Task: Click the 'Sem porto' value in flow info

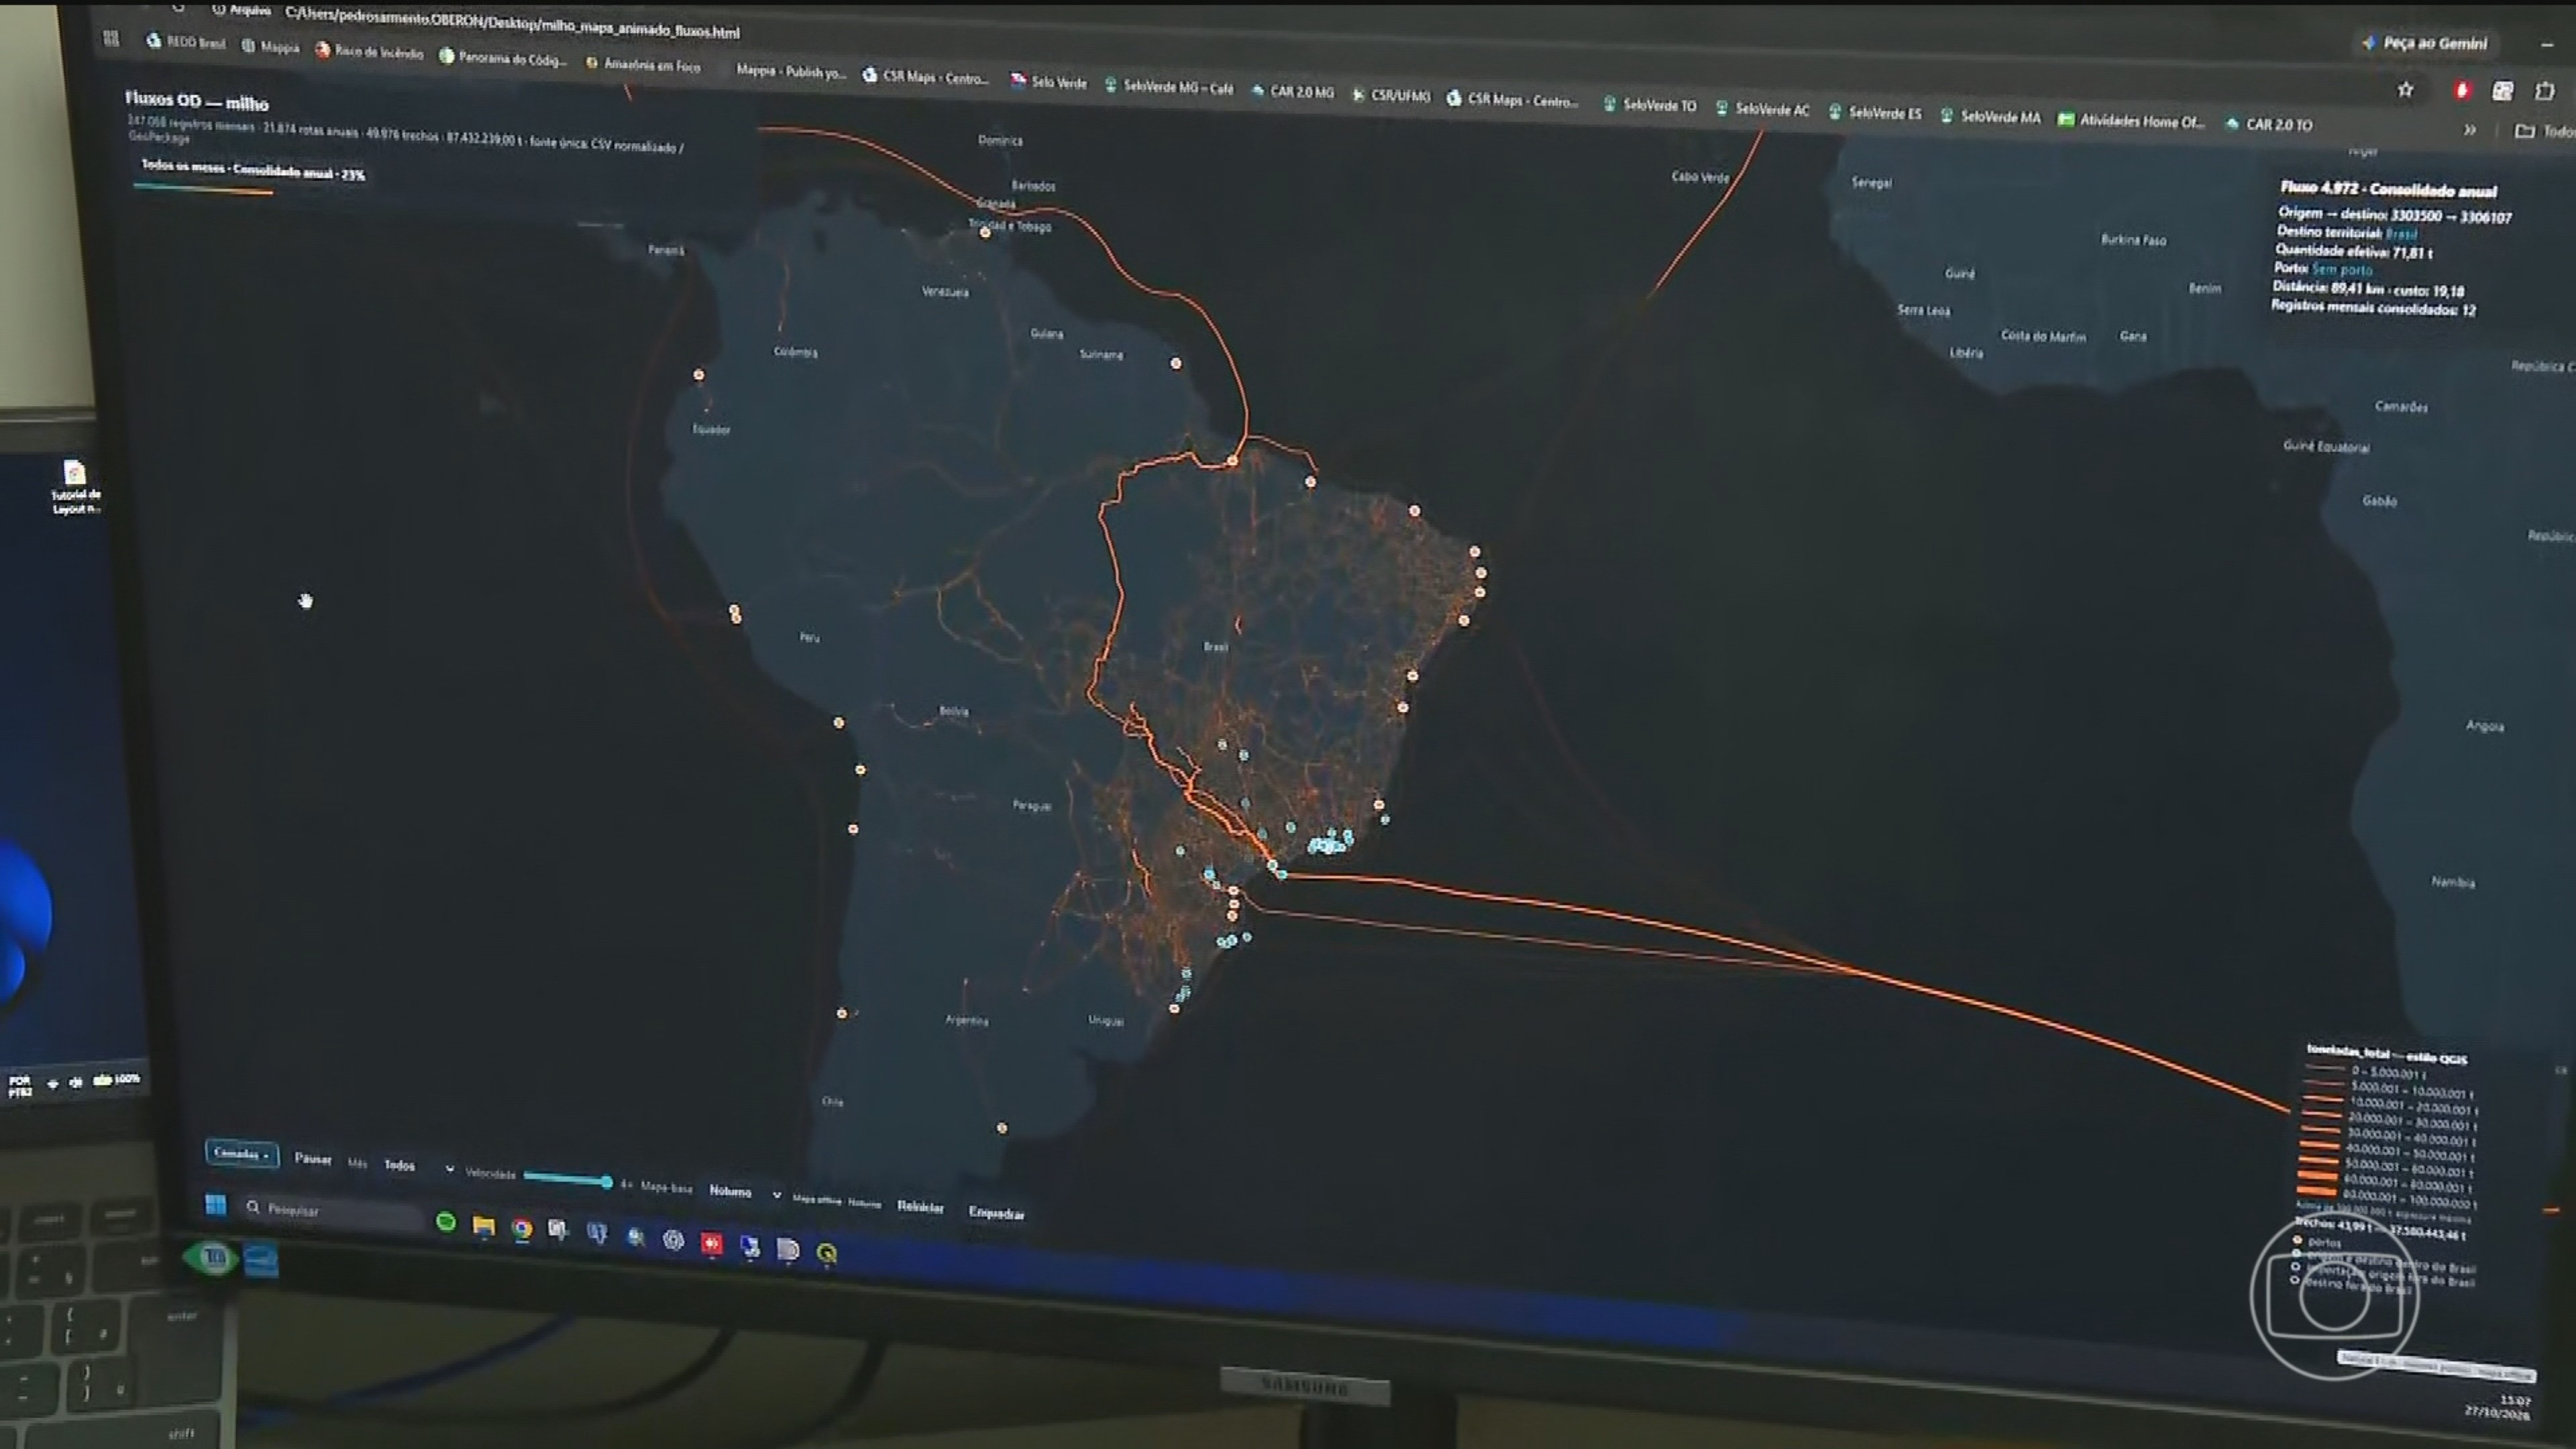Action: [x=2341, y=269]
